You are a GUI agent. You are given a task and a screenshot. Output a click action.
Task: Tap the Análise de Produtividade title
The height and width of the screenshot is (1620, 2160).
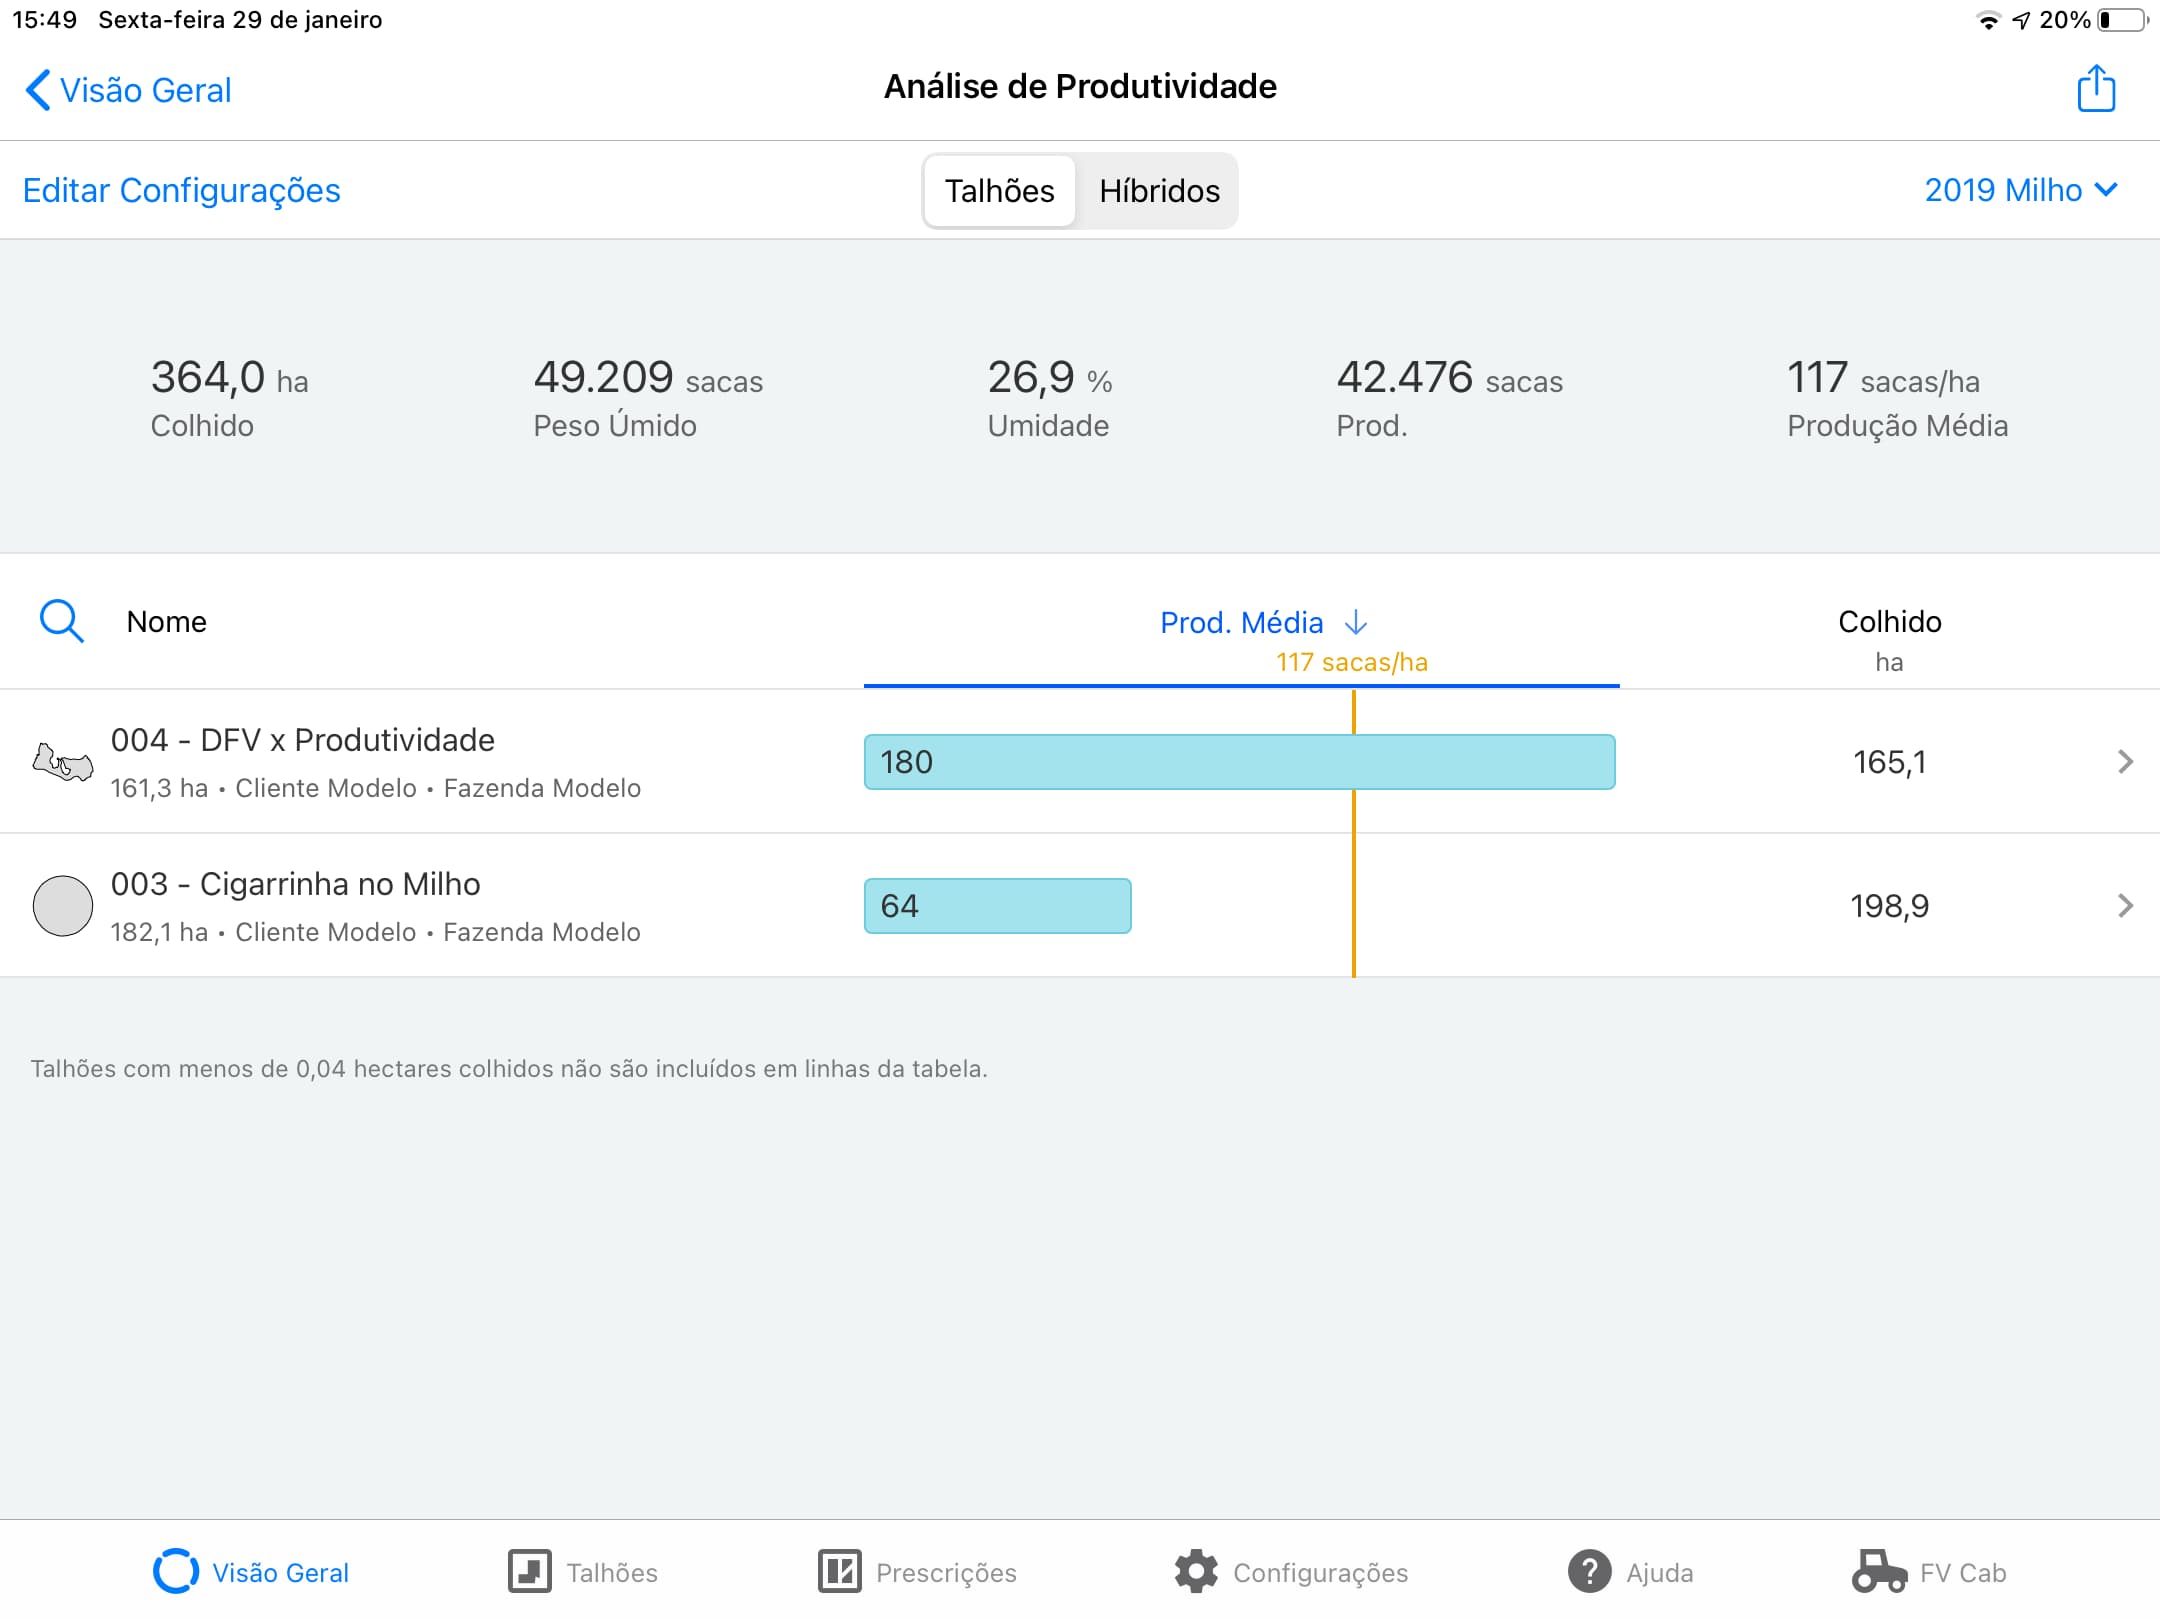1080,86
